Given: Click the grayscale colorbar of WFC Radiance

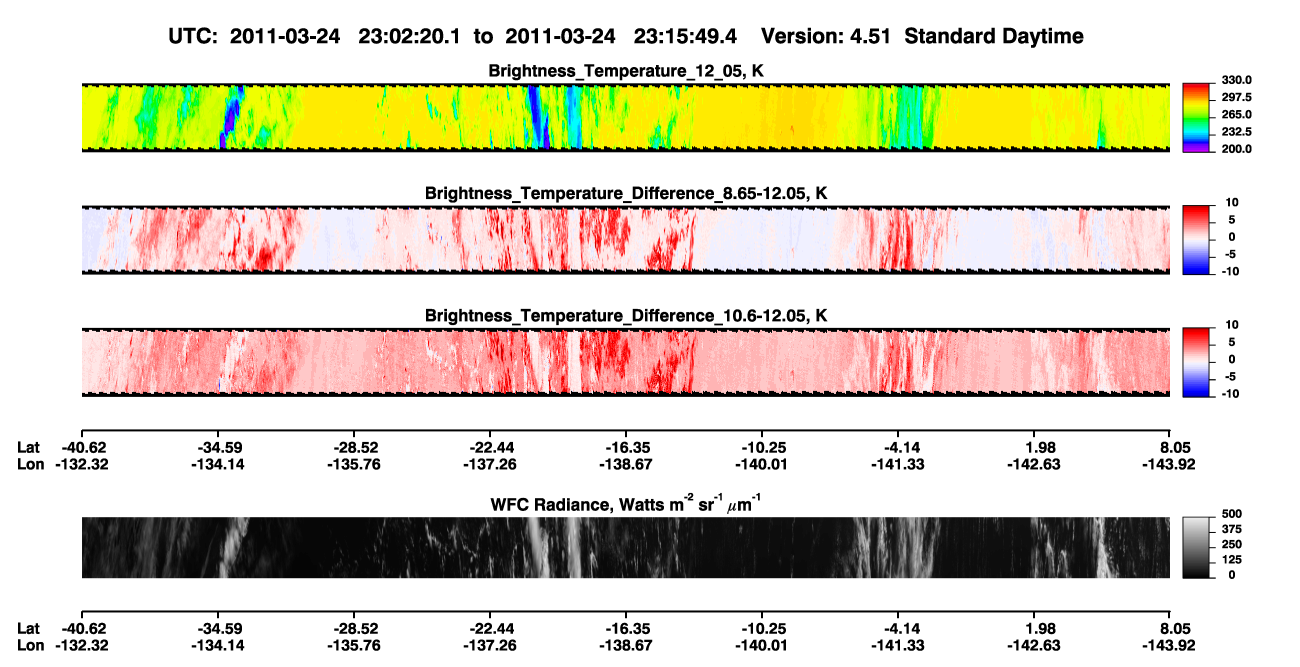Looking at the screenshot, I should tap(1197, 548).
